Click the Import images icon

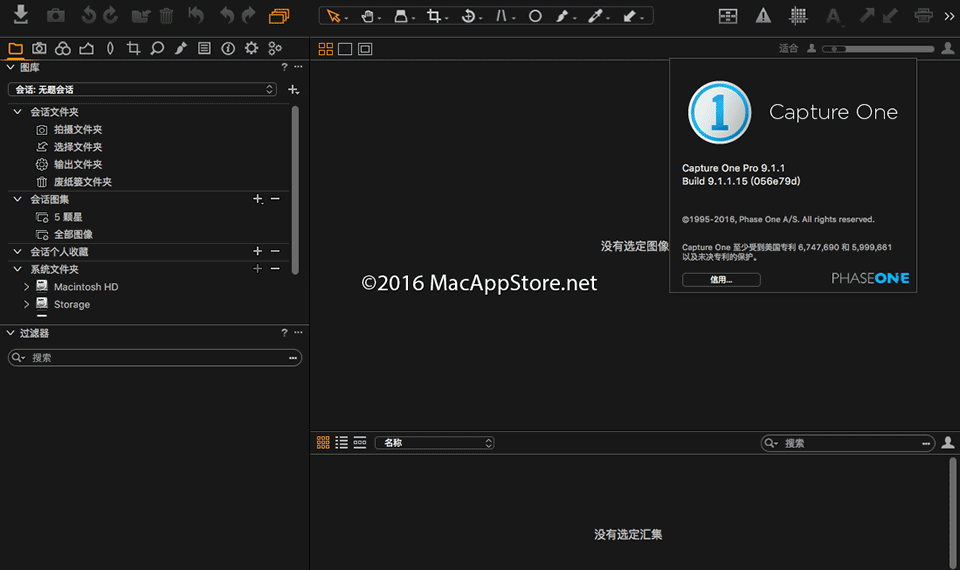20,15
